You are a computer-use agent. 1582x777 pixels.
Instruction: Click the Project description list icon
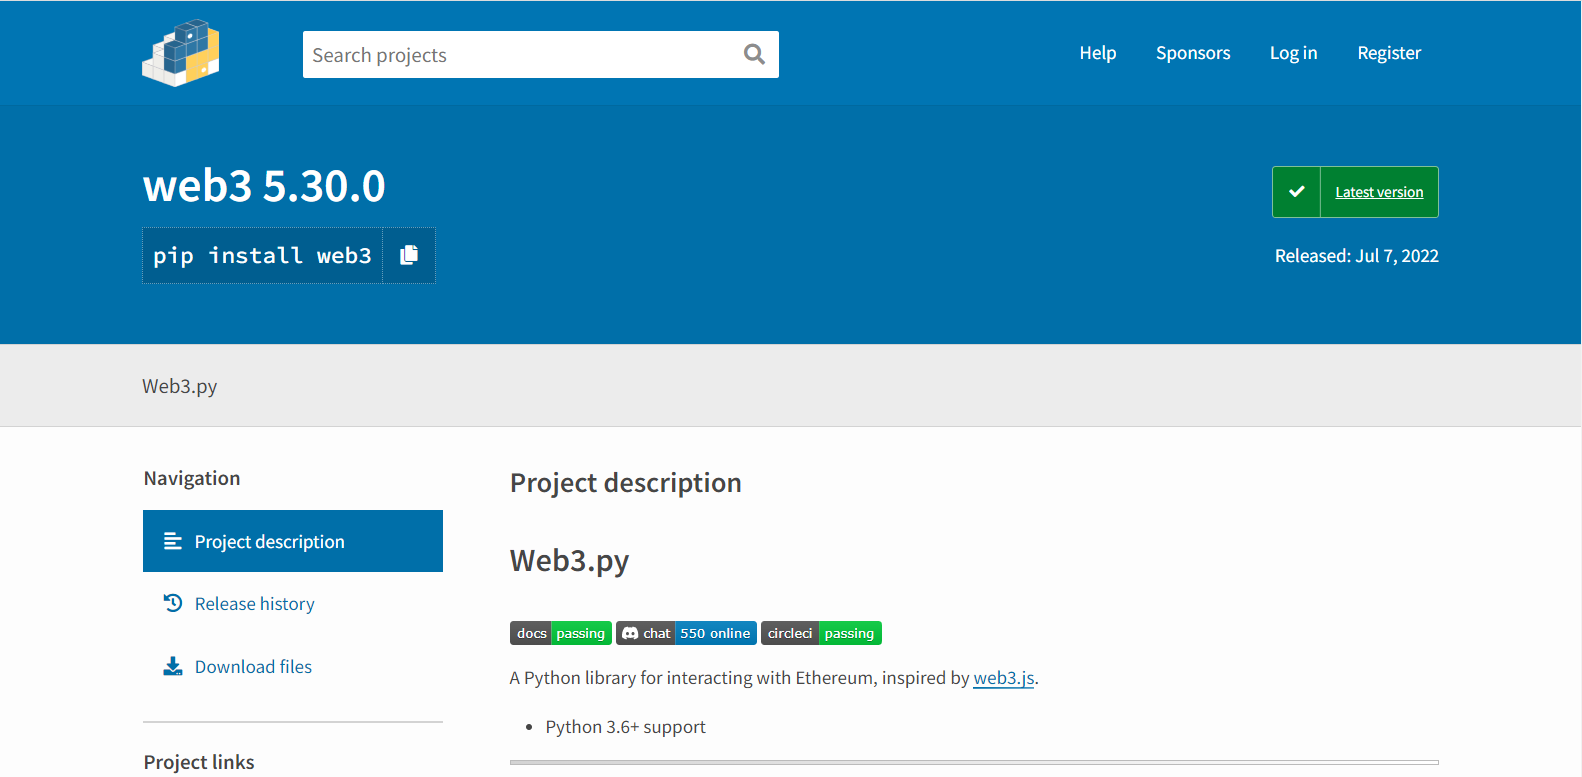[173, 541]
